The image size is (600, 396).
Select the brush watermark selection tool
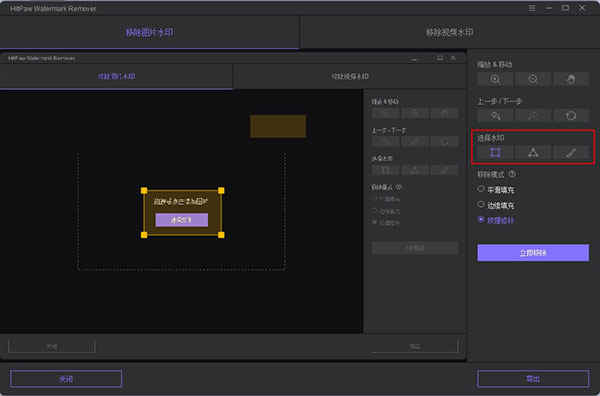click(571, 153)
